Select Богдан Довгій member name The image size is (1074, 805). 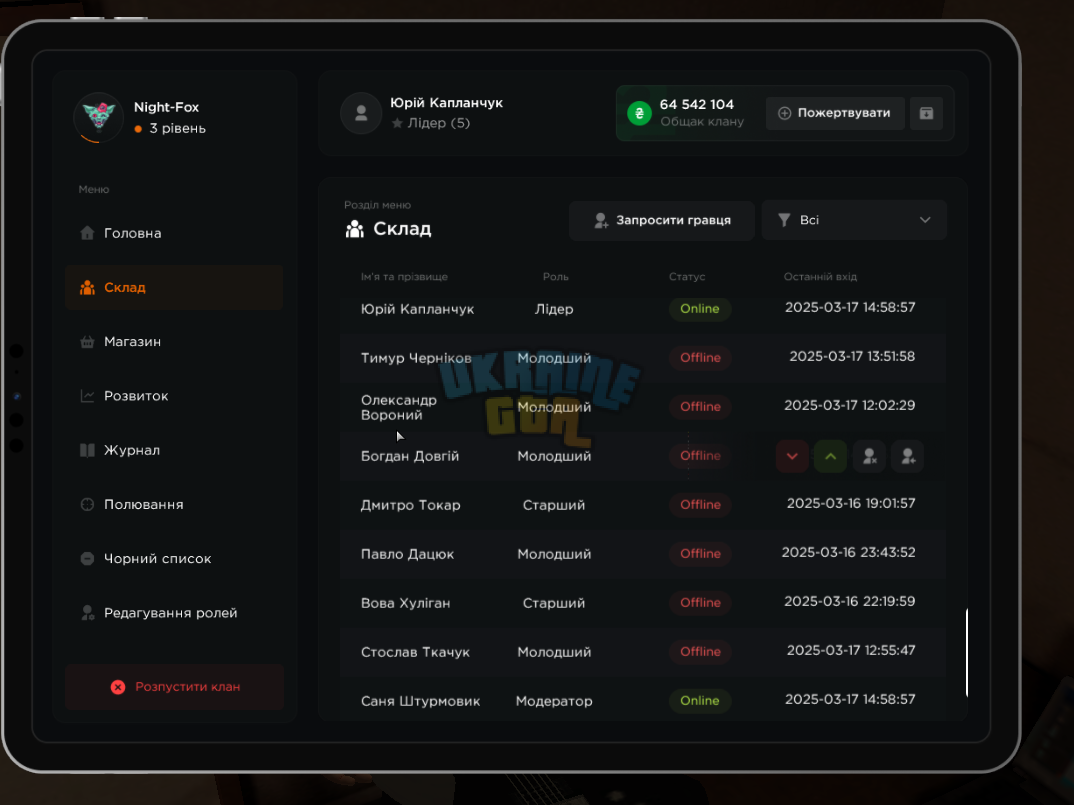pos(410,456)
